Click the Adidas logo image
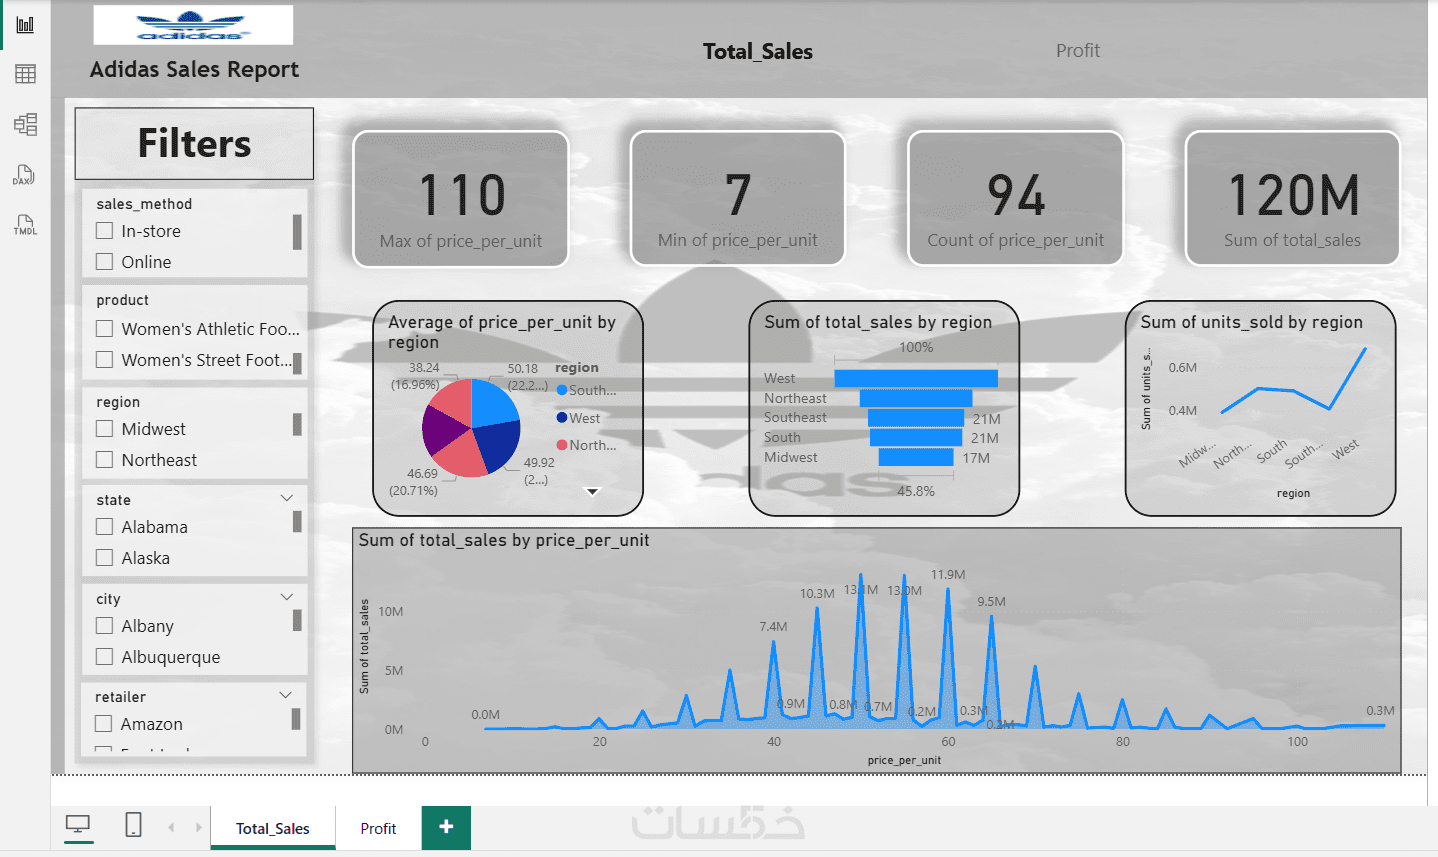 pyautogui.click(x=193, y=25)
